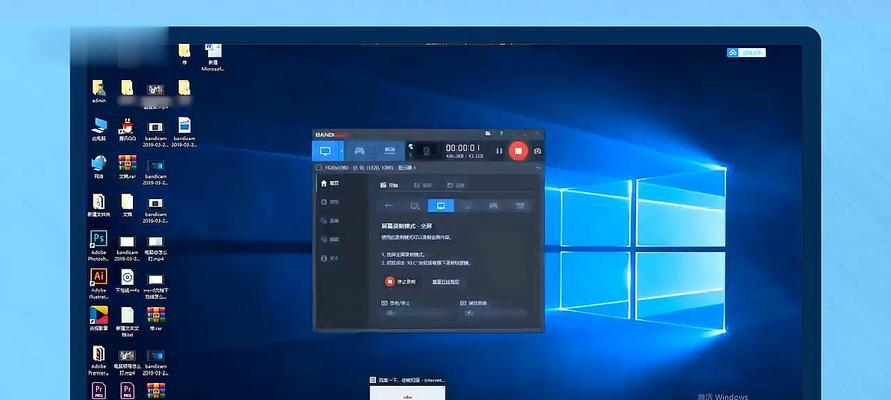Open the admin folder on desktop
The image size is (891, 400).
click(x=99, y=89)
